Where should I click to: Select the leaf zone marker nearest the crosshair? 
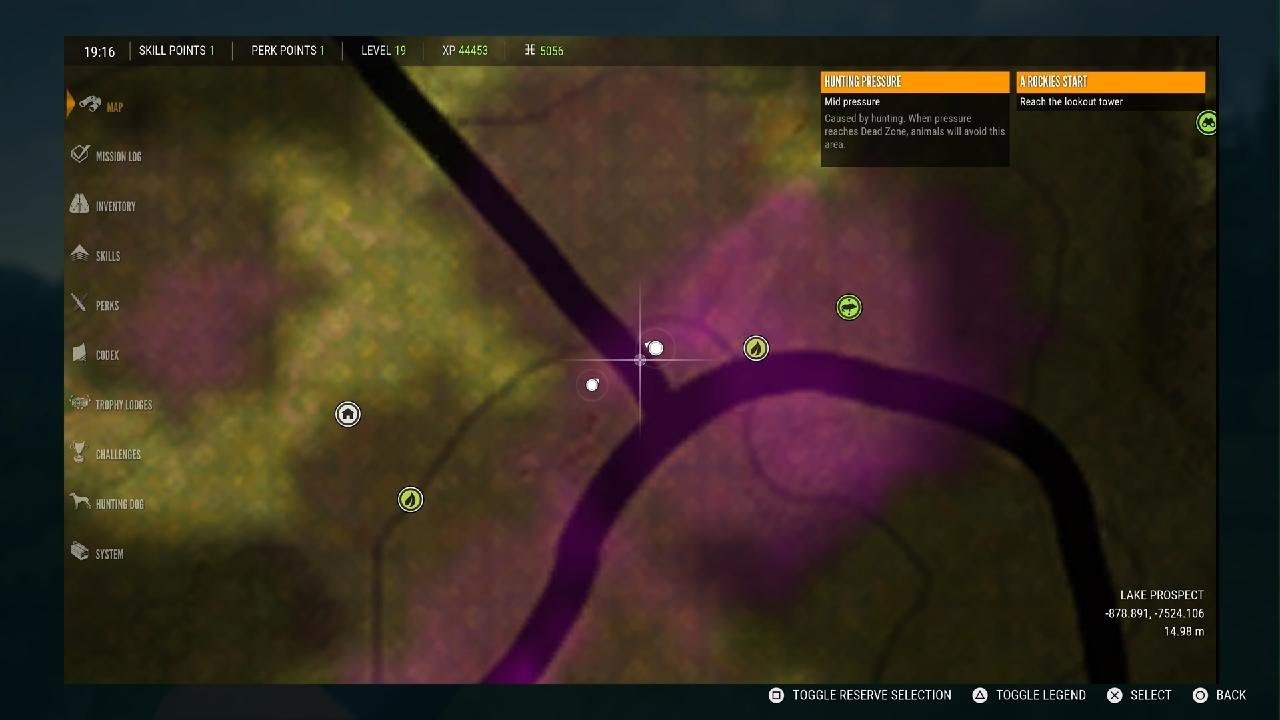pyautogui.click(x=756, y=348)
